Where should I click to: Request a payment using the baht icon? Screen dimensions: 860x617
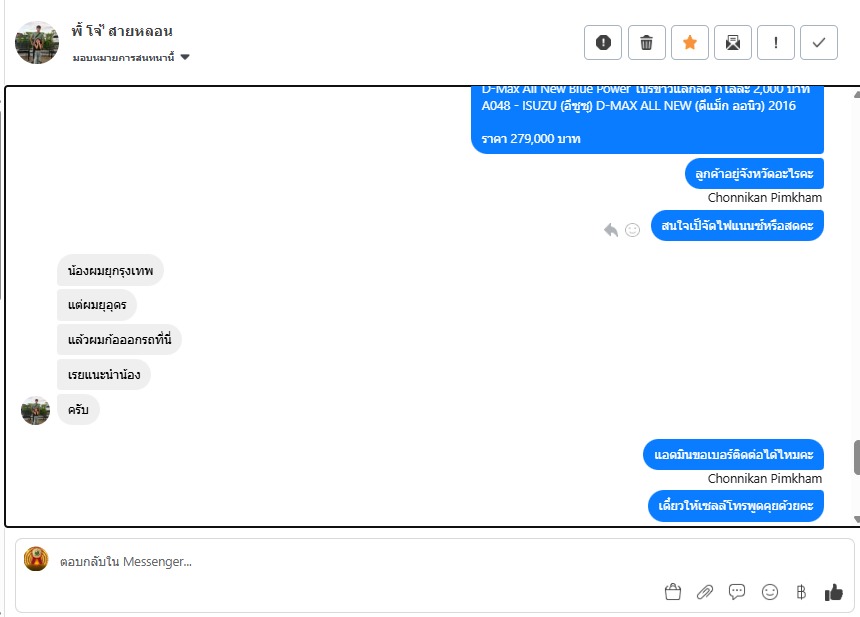pyautogui.click(x=801, y=592)
